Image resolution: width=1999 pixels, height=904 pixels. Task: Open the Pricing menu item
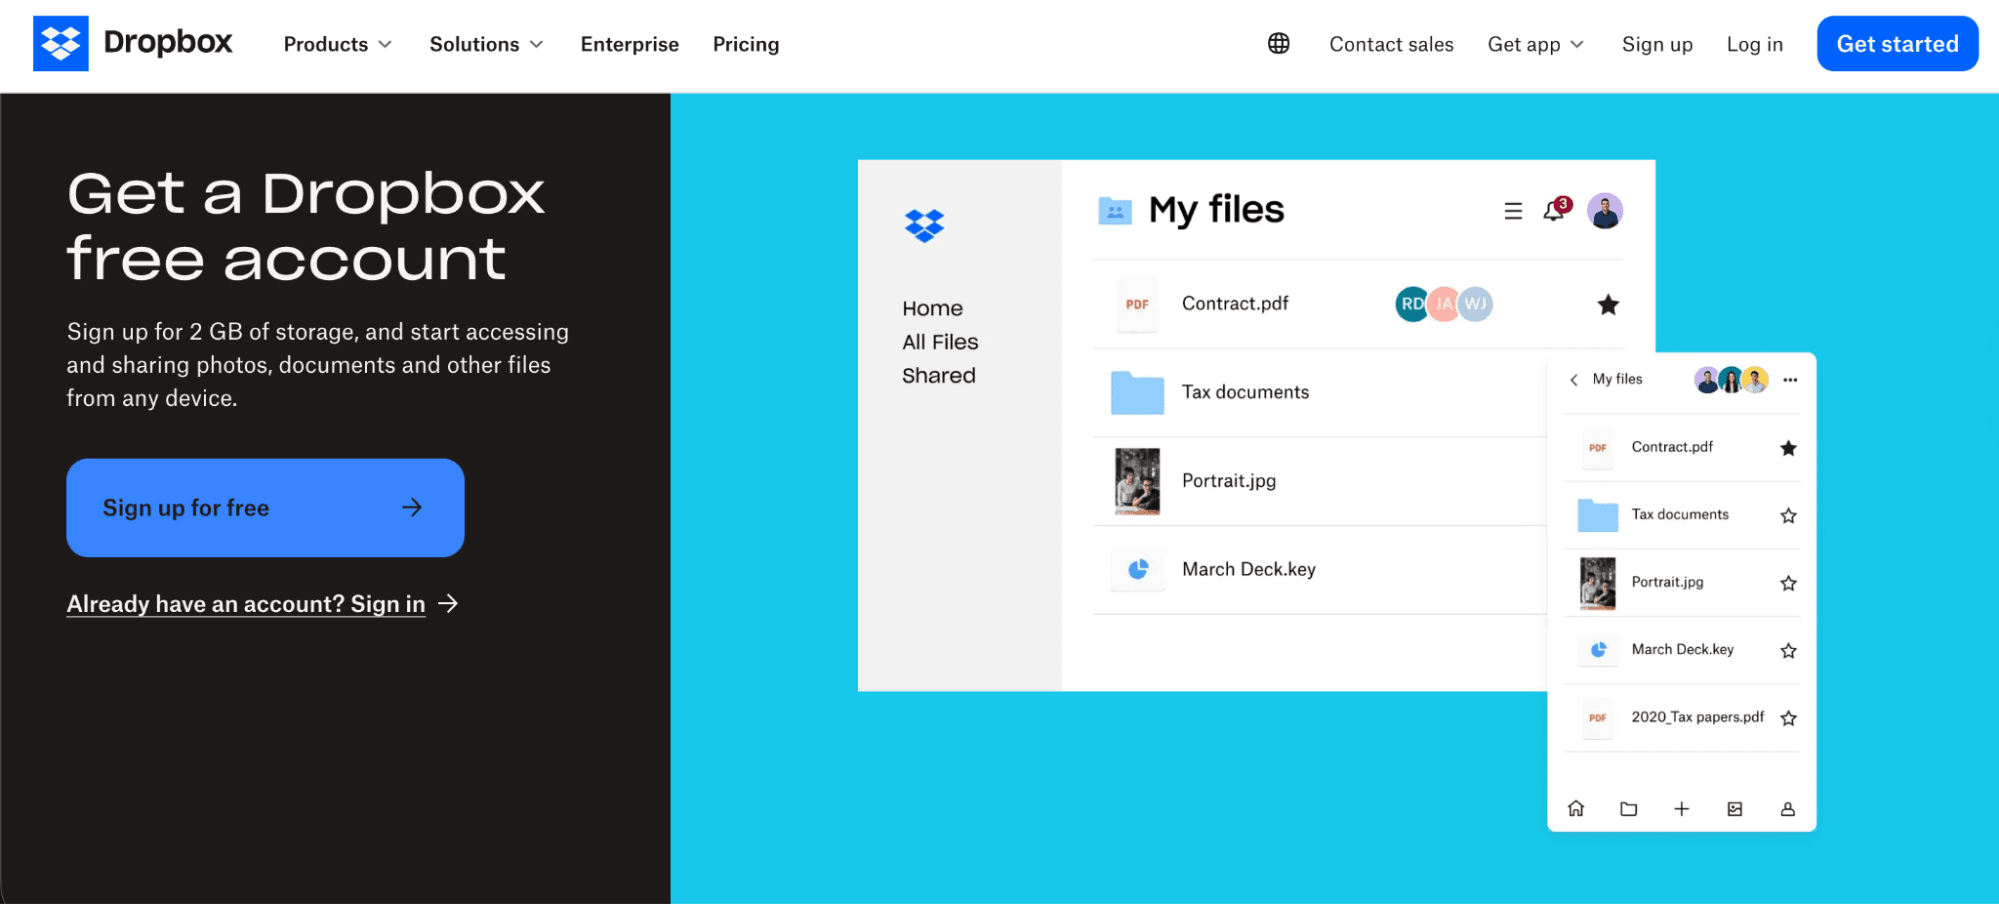click(745, 44)
